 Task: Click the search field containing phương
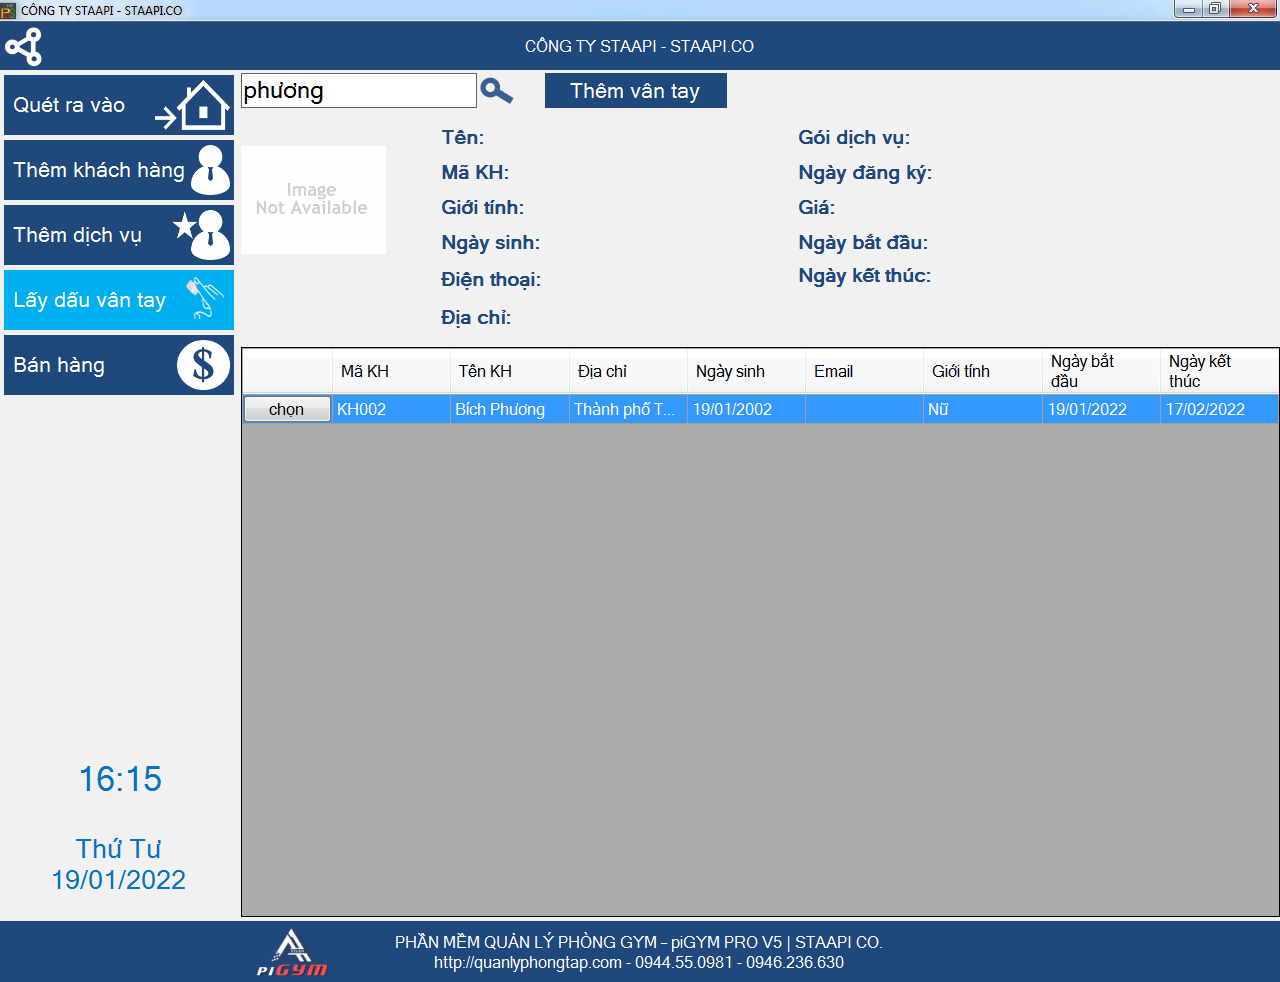click(358, 91)
